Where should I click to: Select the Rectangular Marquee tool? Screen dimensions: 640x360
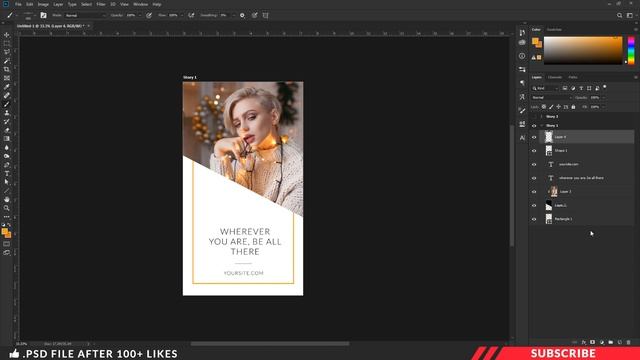tap(7, 44)
